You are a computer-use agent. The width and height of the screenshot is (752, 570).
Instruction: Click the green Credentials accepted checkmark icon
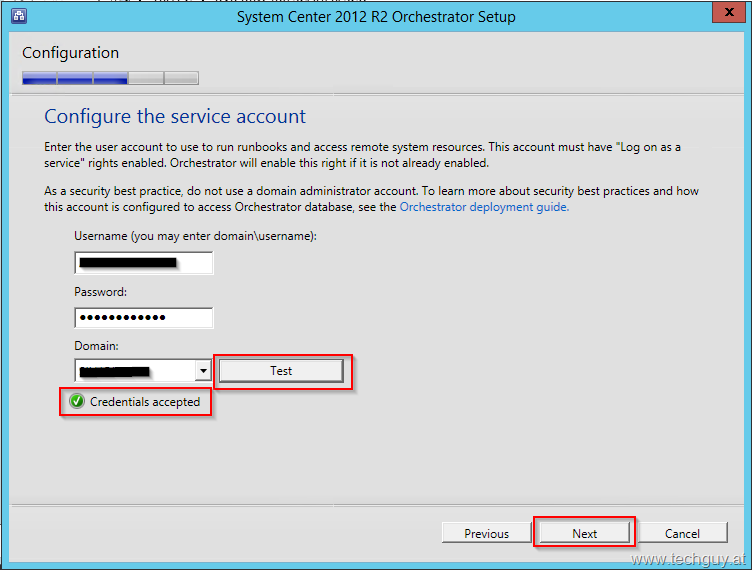click(x=77, y=401)
